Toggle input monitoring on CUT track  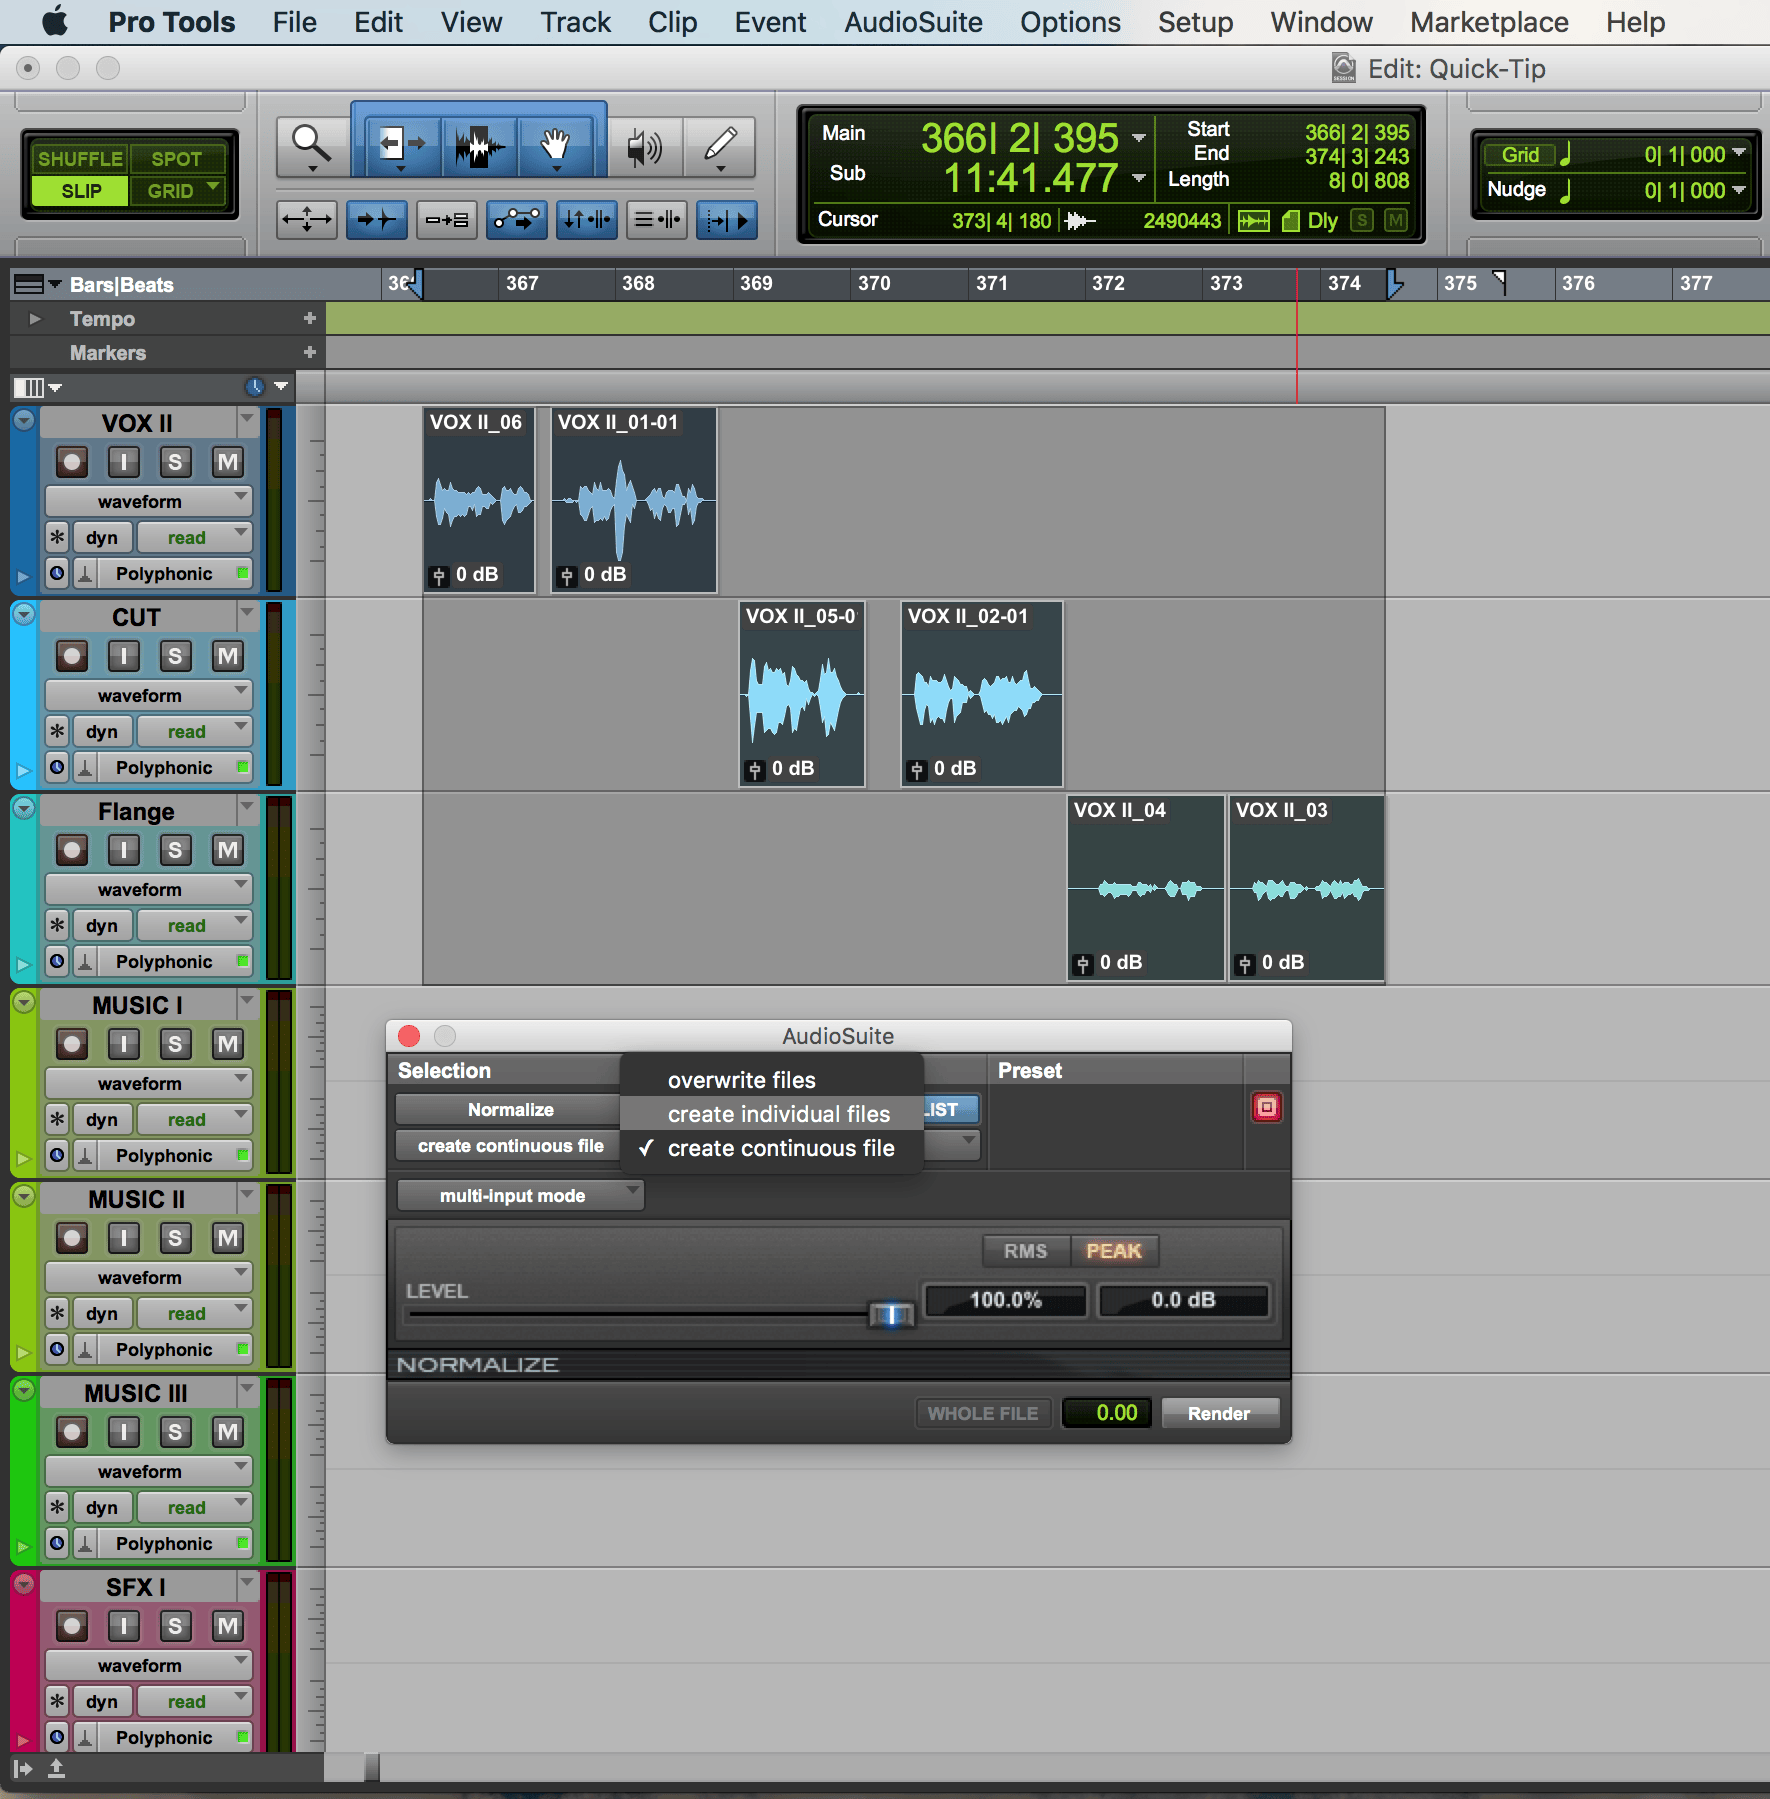click(x=123, y=655)
